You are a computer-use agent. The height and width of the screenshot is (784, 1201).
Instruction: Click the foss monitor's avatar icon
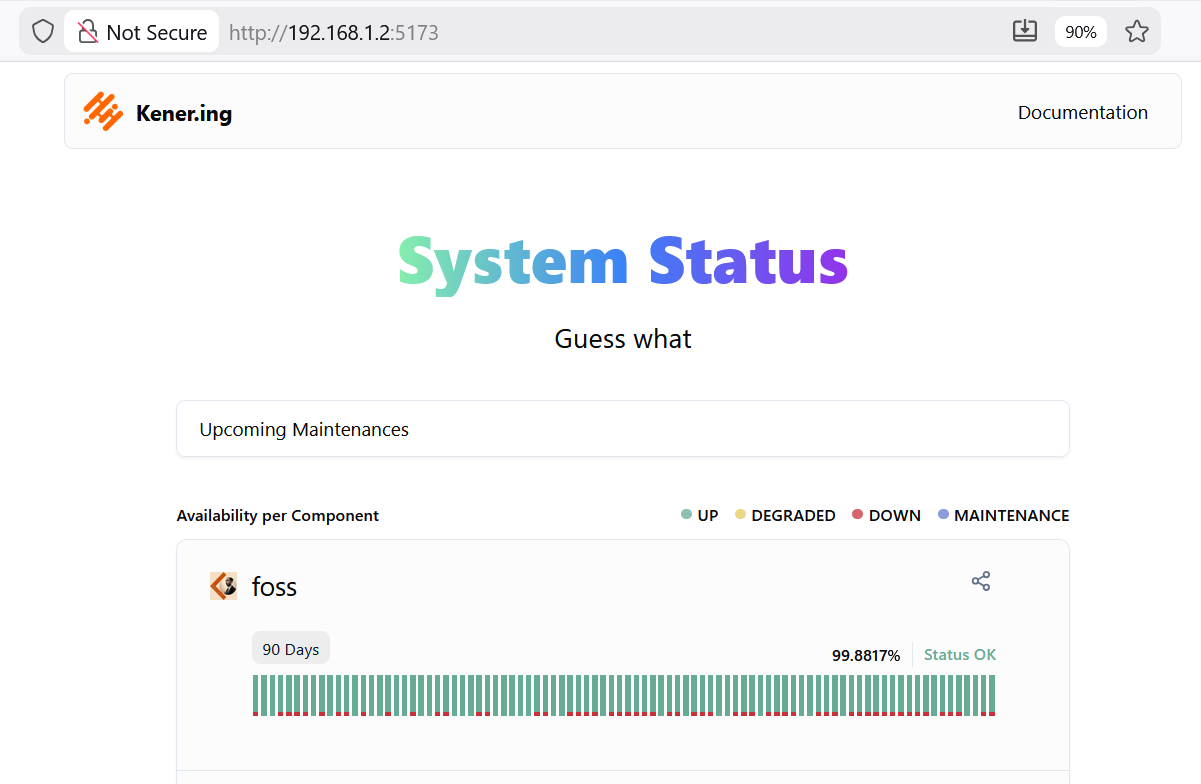coord(222,586)
